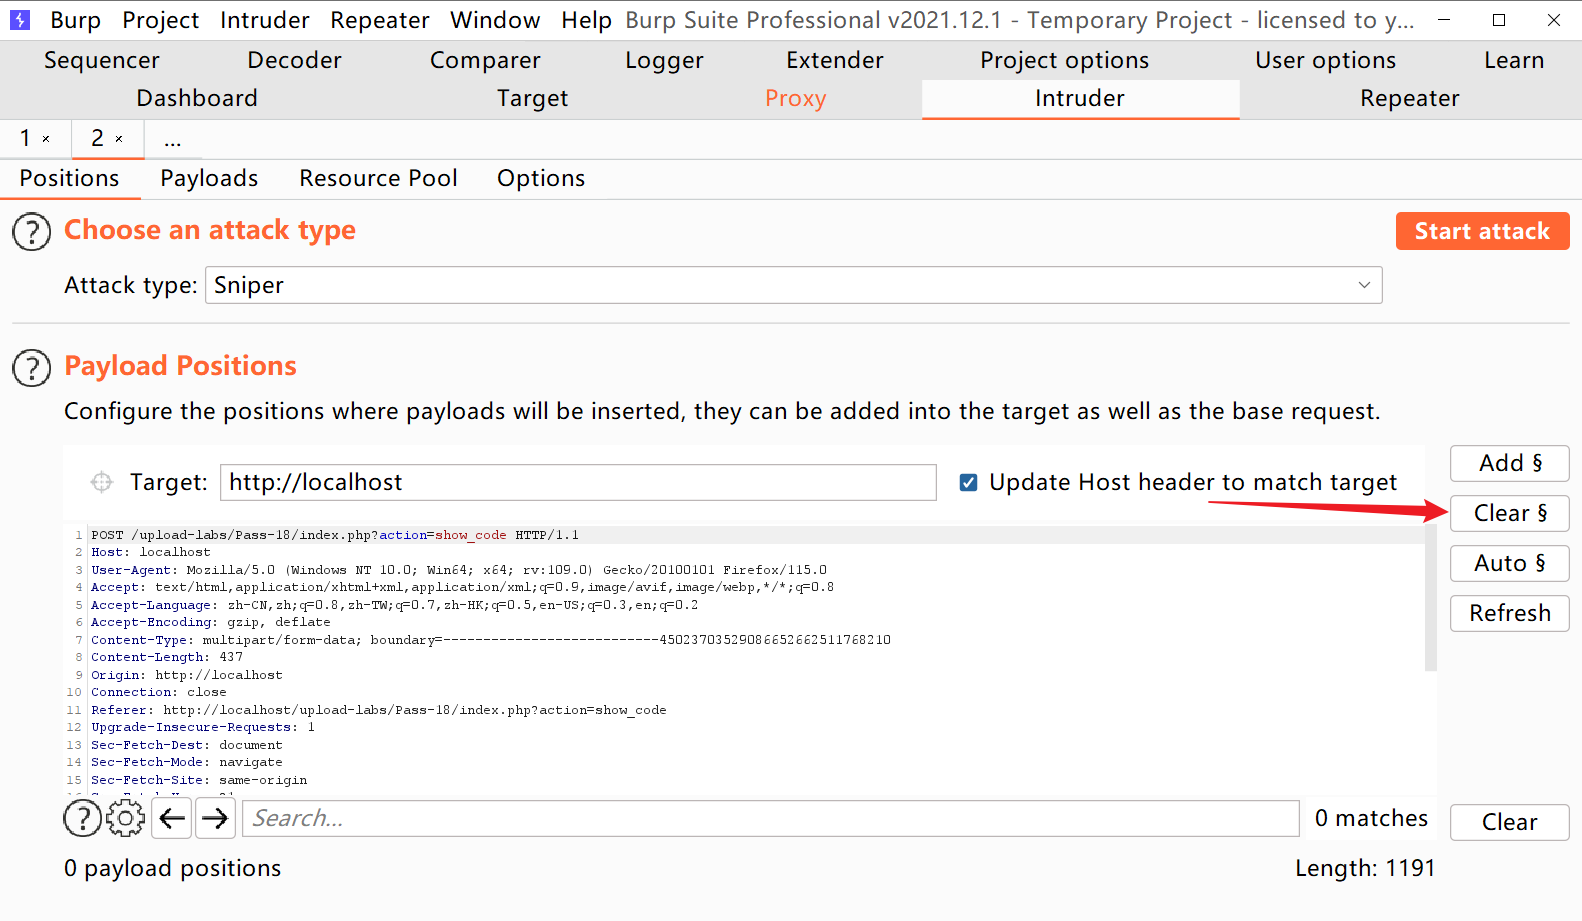Open the Help menu

click(586, 20)
